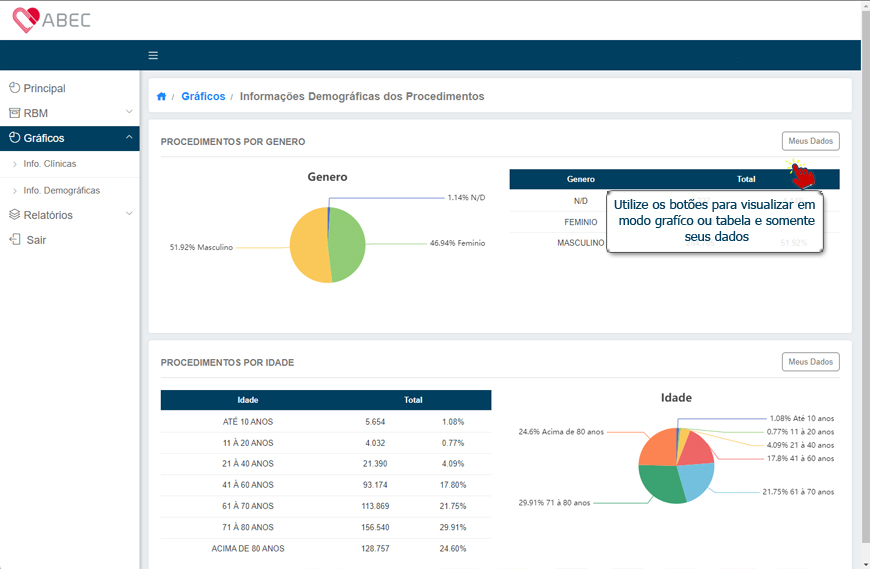Click the '41 À 60 ANOS' table row

326,485
